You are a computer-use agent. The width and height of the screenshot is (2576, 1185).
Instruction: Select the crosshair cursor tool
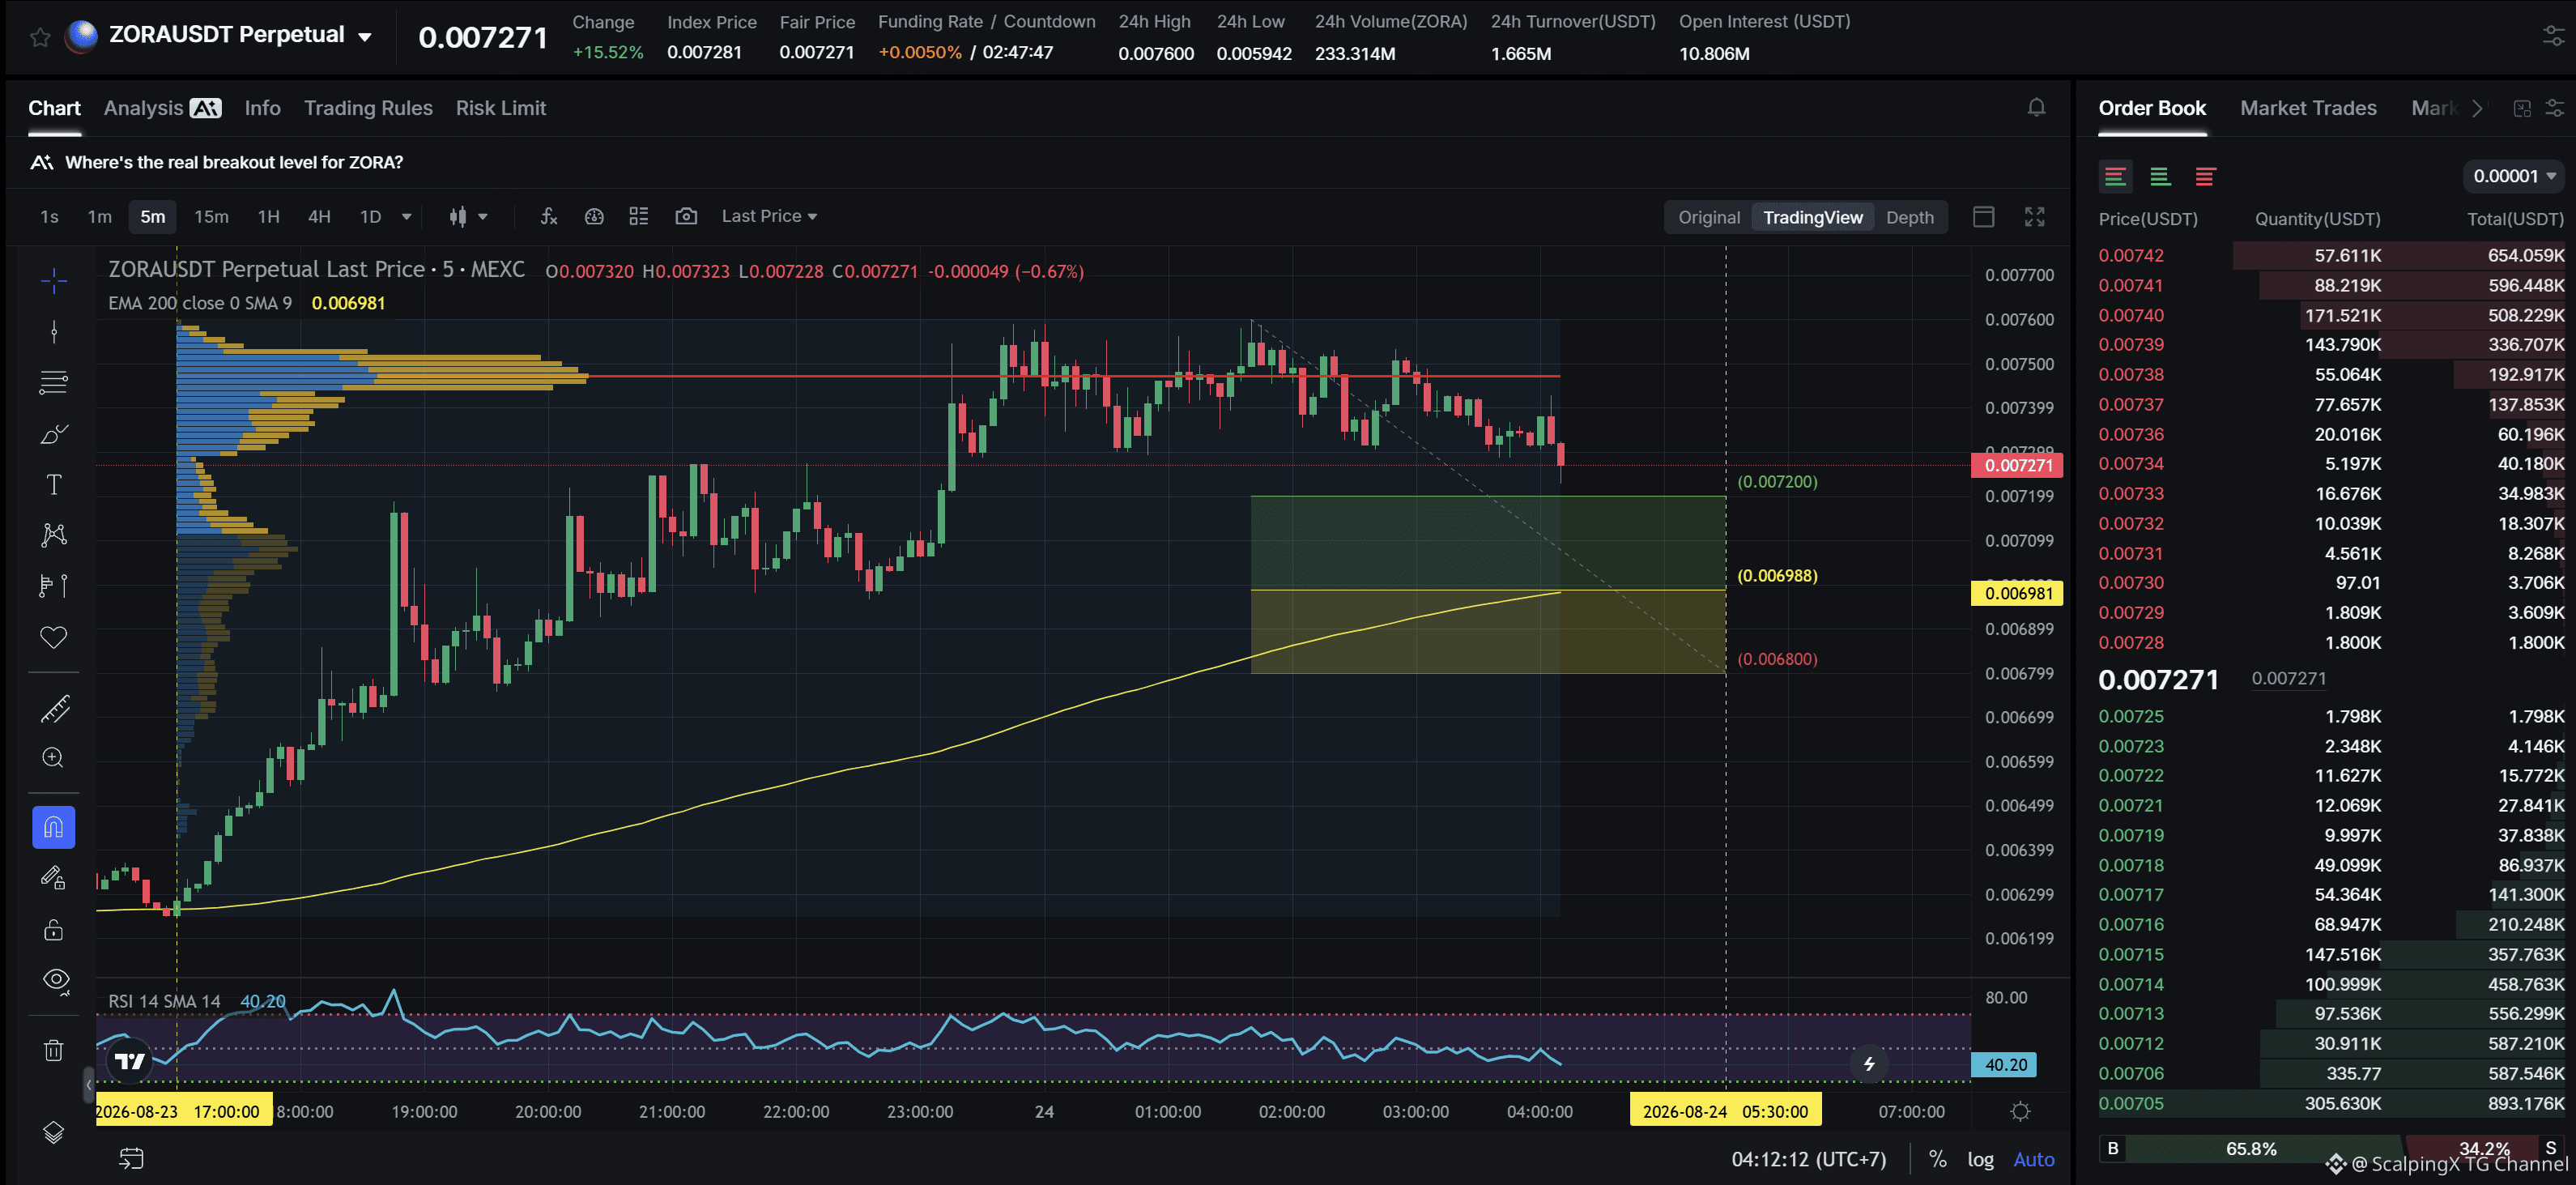click(54, 280)
